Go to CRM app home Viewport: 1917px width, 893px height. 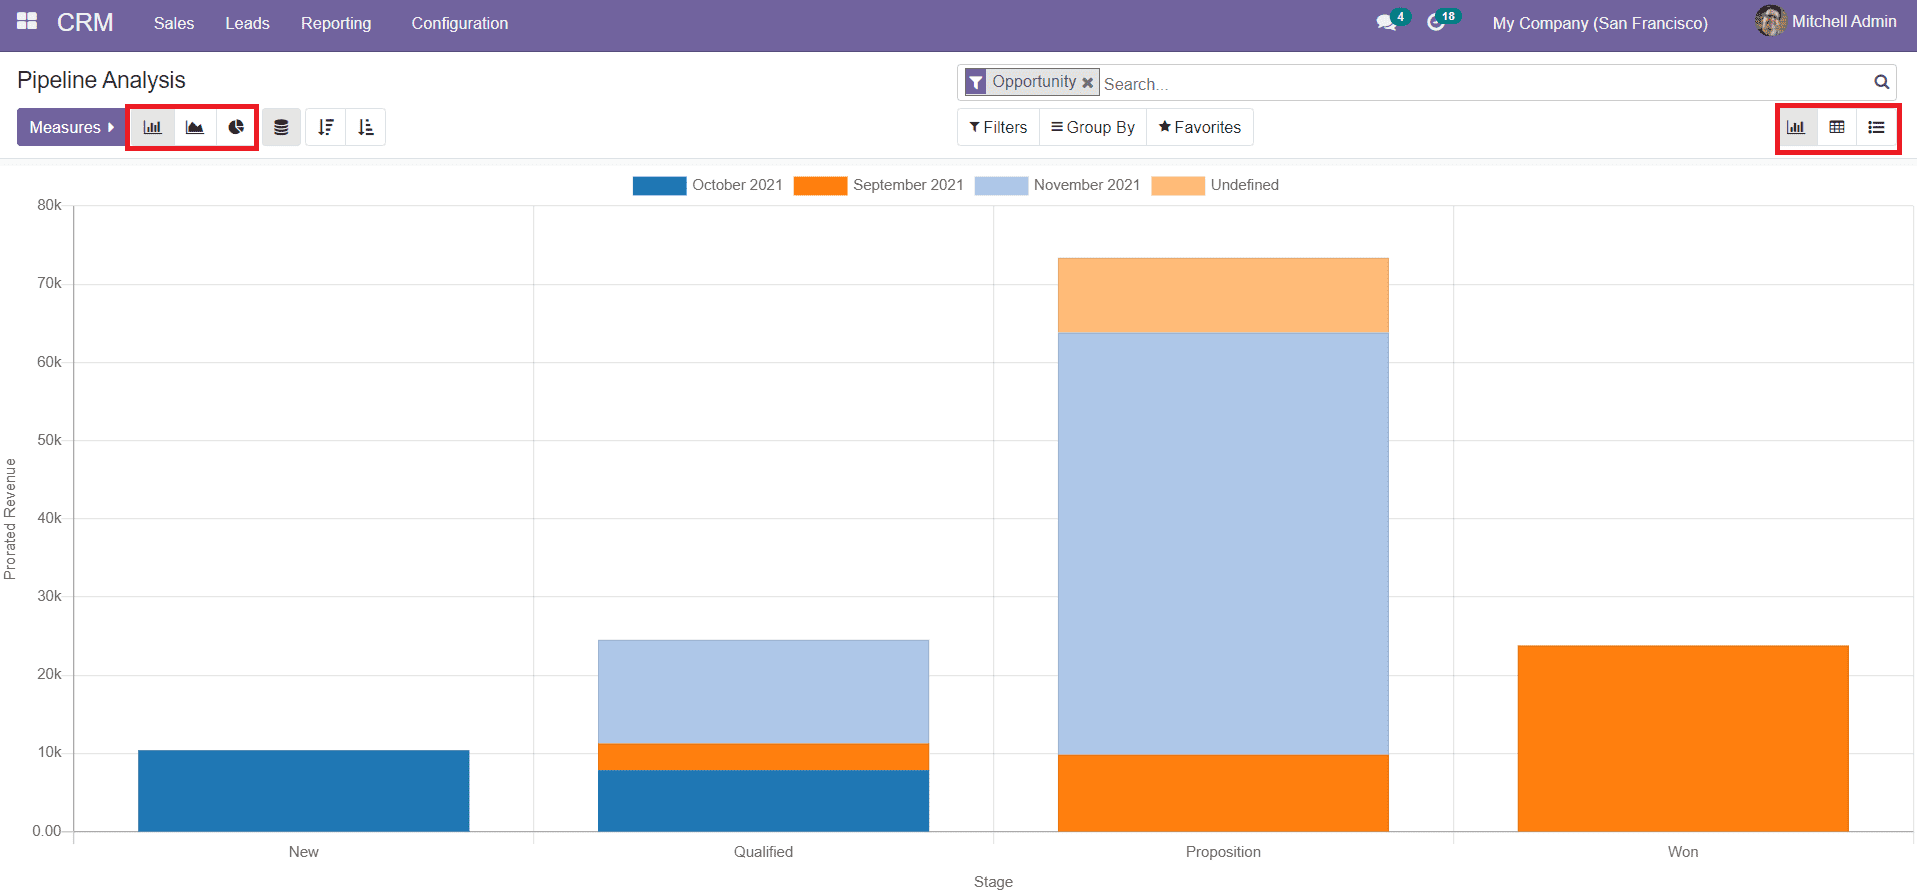coord(85,22)
